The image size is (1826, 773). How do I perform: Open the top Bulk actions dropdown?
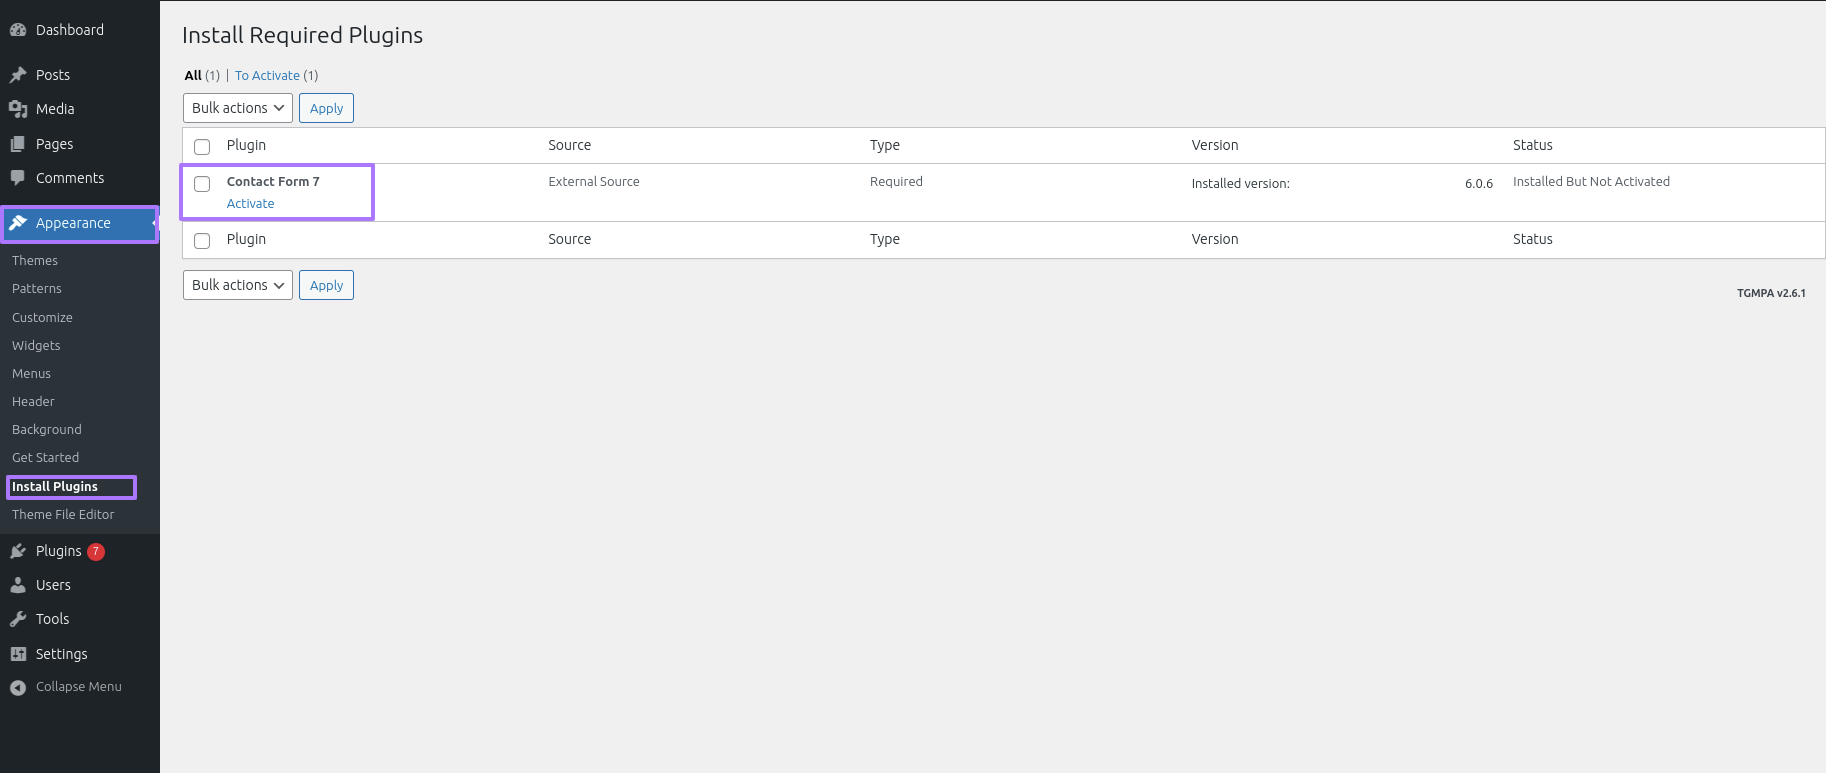click(x=238, y=108)
